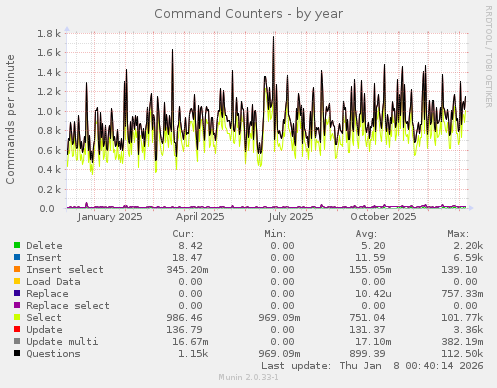Click the Replace average value 10.42u

tap(373, 294)
